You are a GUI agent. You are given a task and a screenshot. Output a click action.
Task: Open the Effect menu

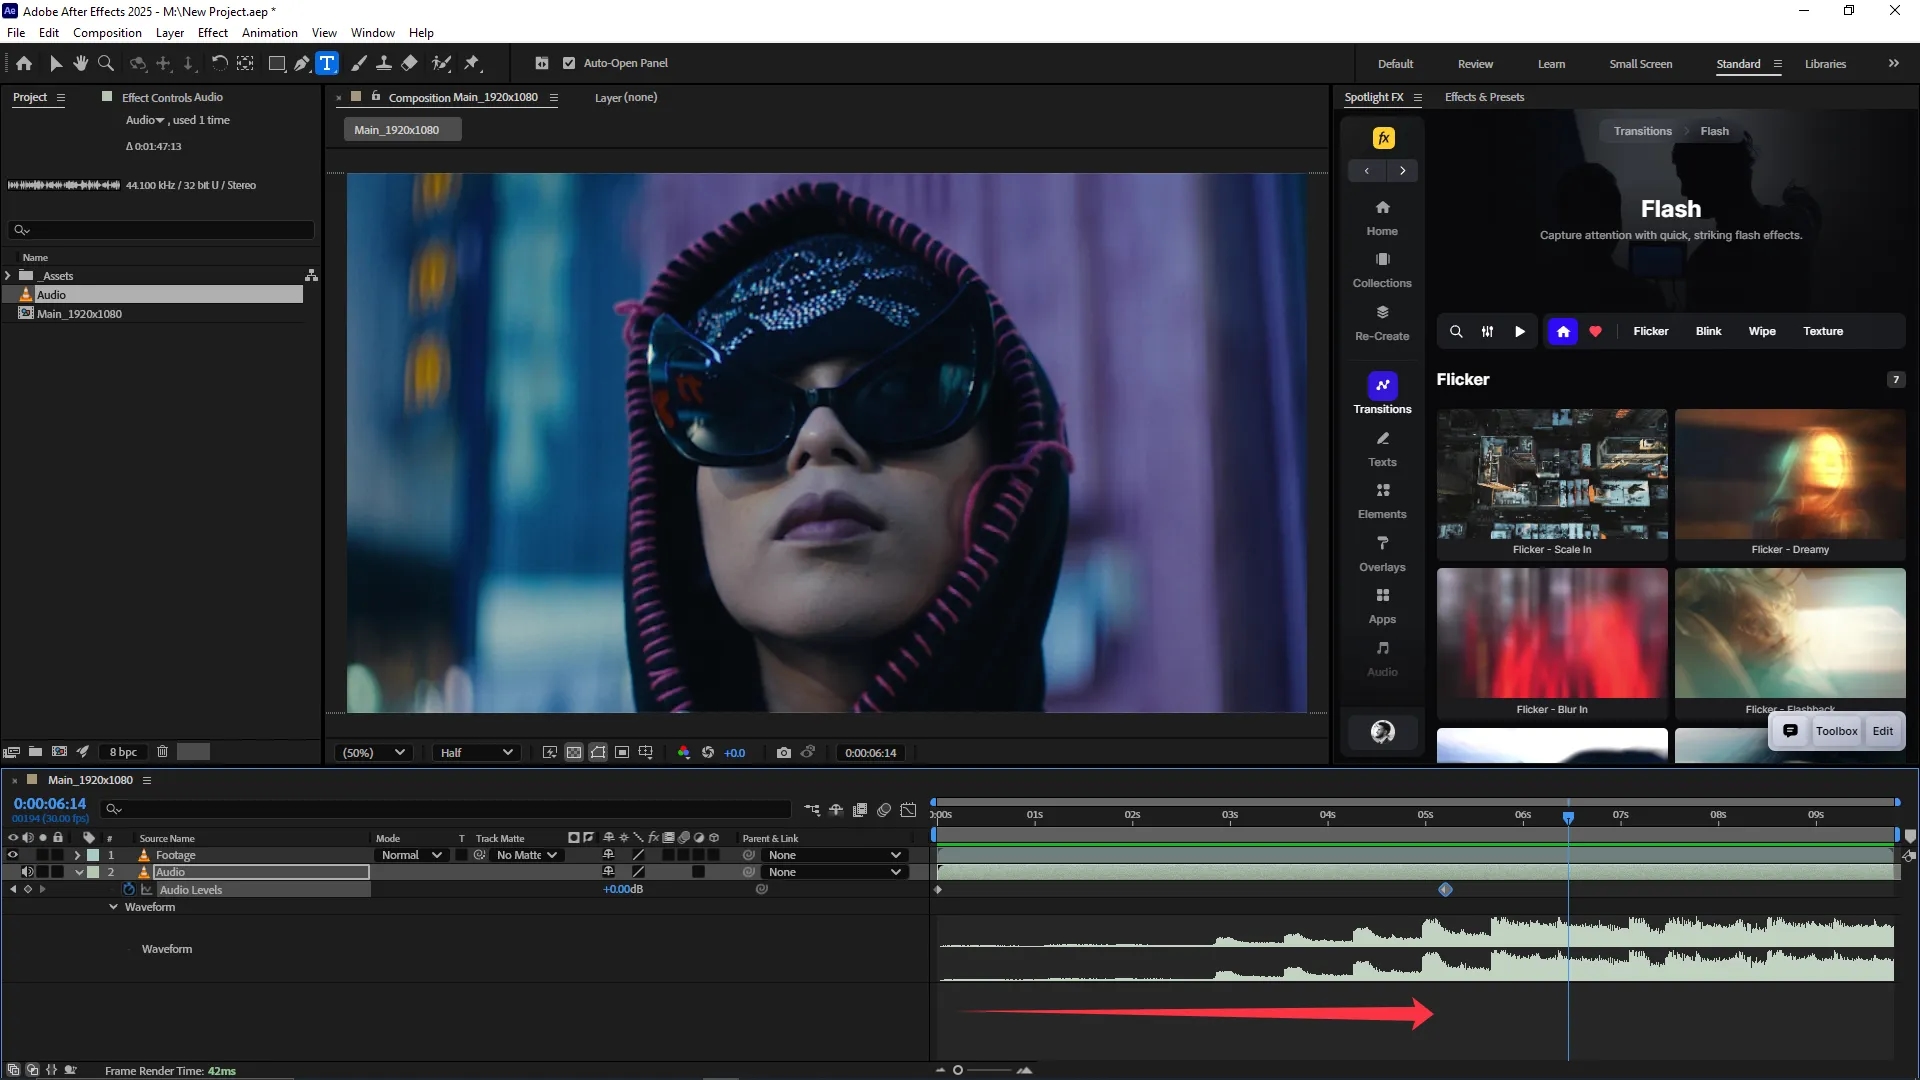pos(213,33)
